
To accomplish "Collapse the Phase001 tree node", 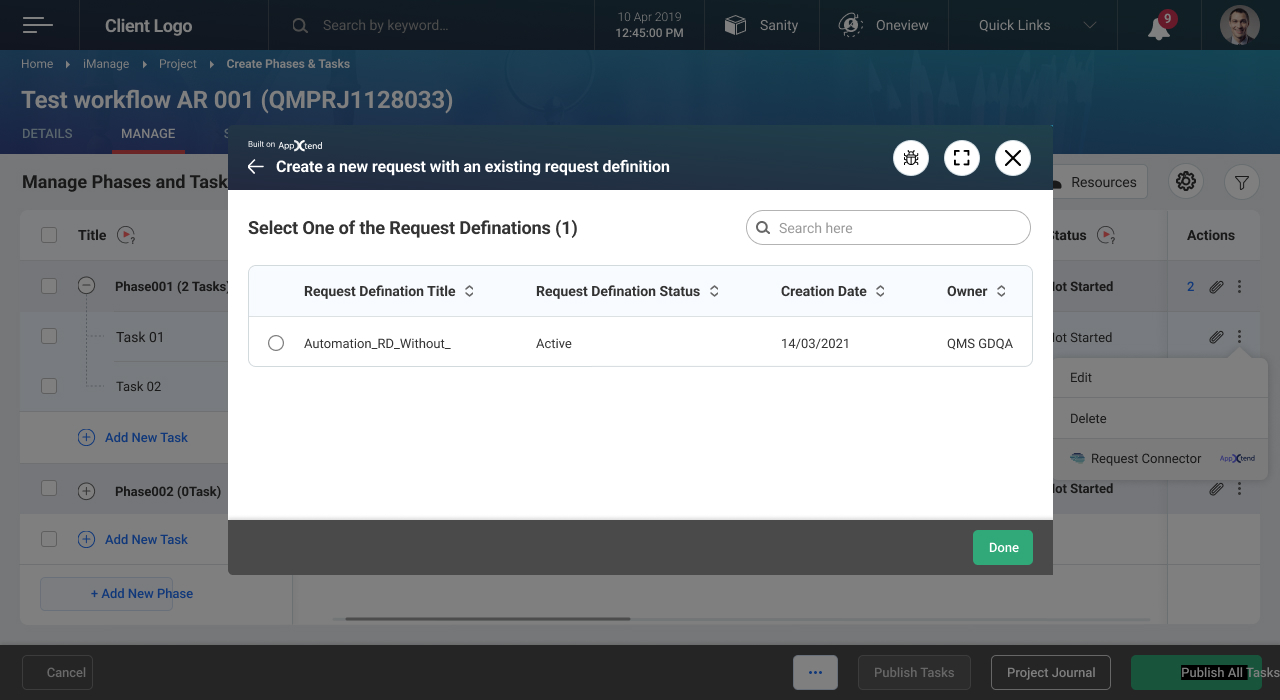I will (x=86, y=286).
